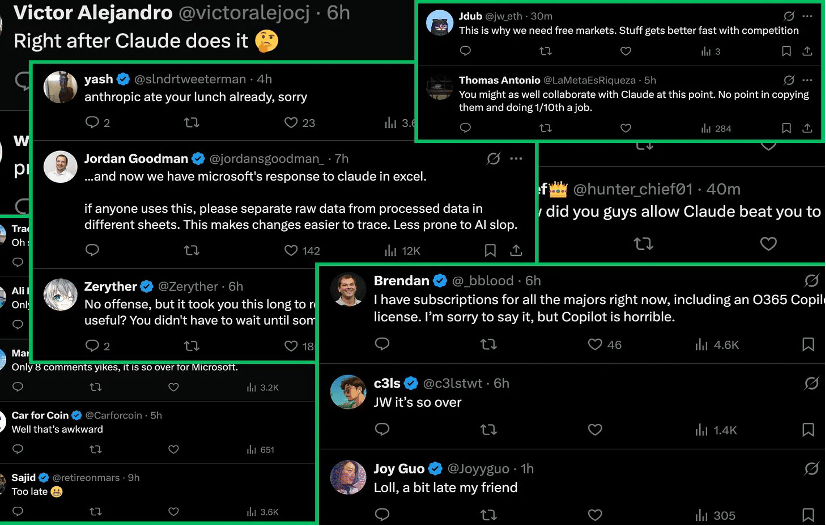Bookmark Joy Guo's tweet
This screenshot has height=526, width=826.
click(808, 516)
